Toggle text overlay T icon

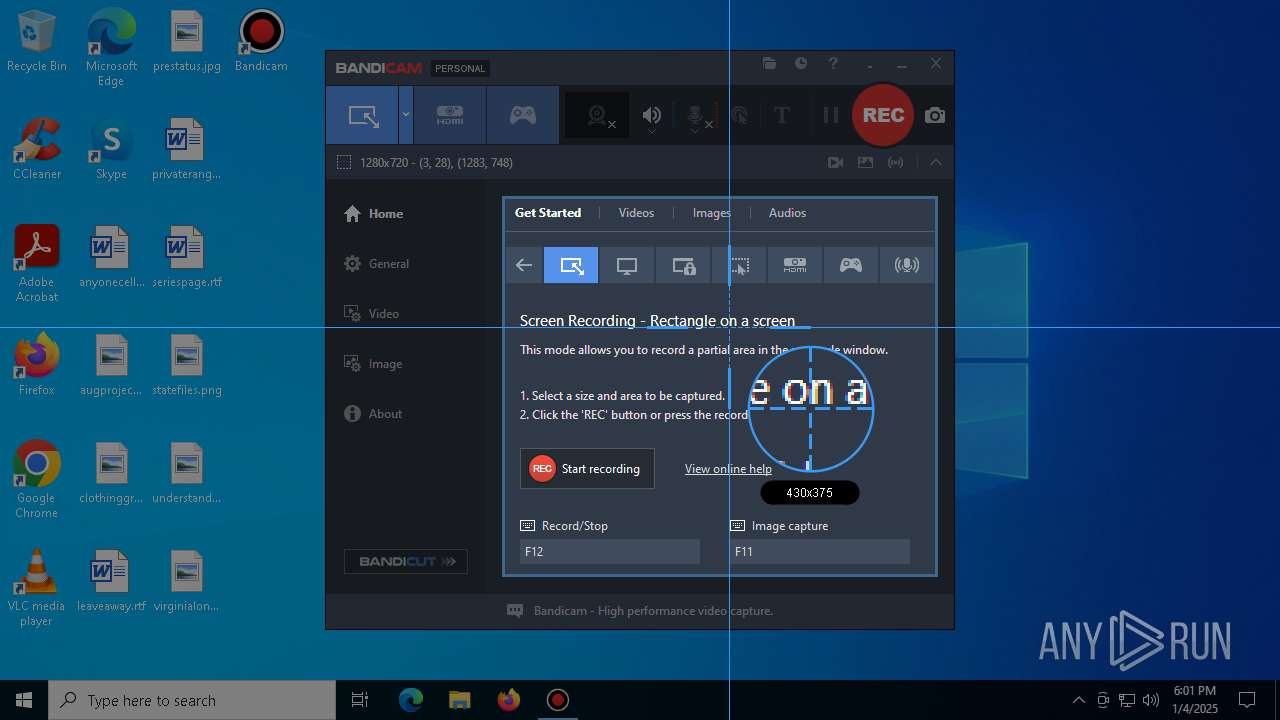click(782, 115)
